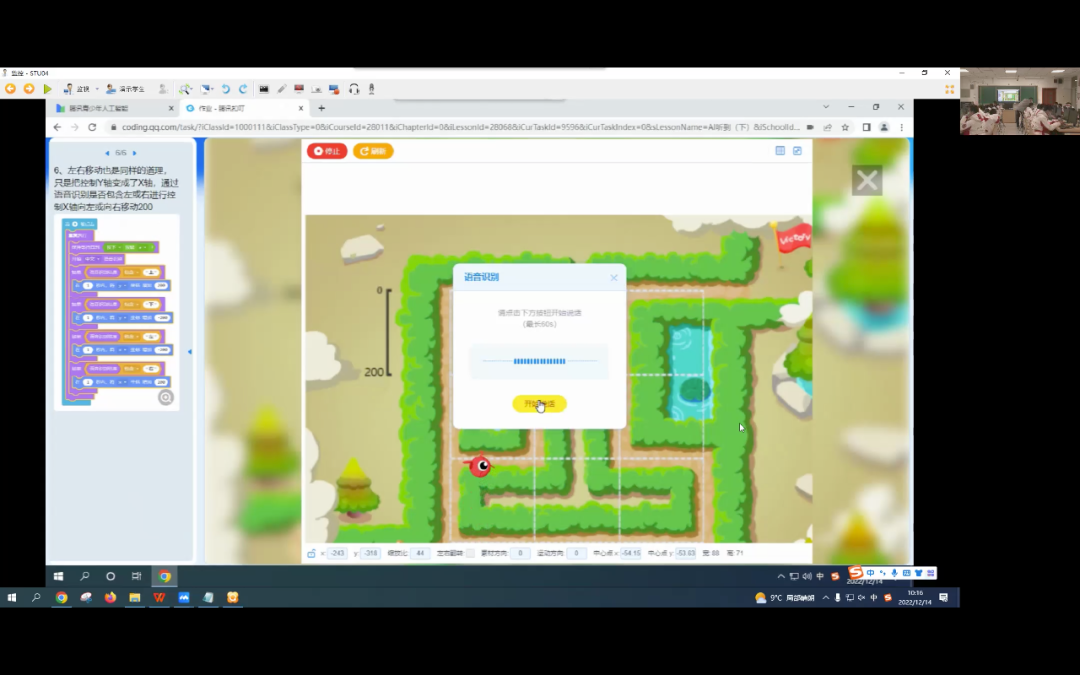Click the scale field showing 44

[419, 553]
